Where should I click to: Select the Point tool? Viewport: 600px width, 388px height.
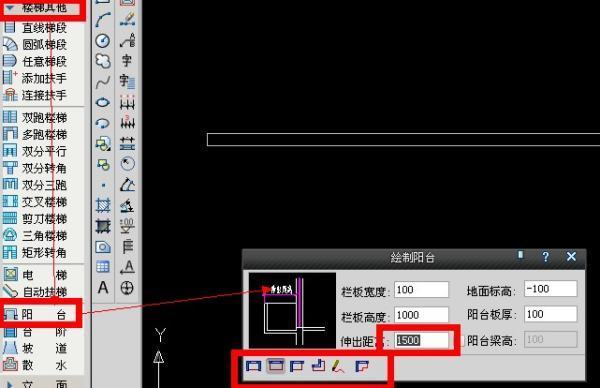(x=103, y=186)
